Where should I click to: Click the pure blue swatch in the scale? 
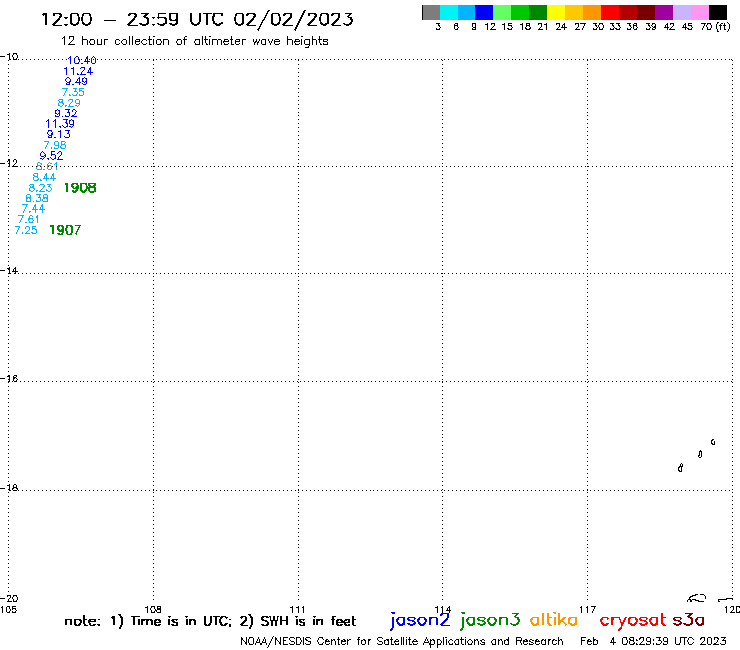coord(484,12)
